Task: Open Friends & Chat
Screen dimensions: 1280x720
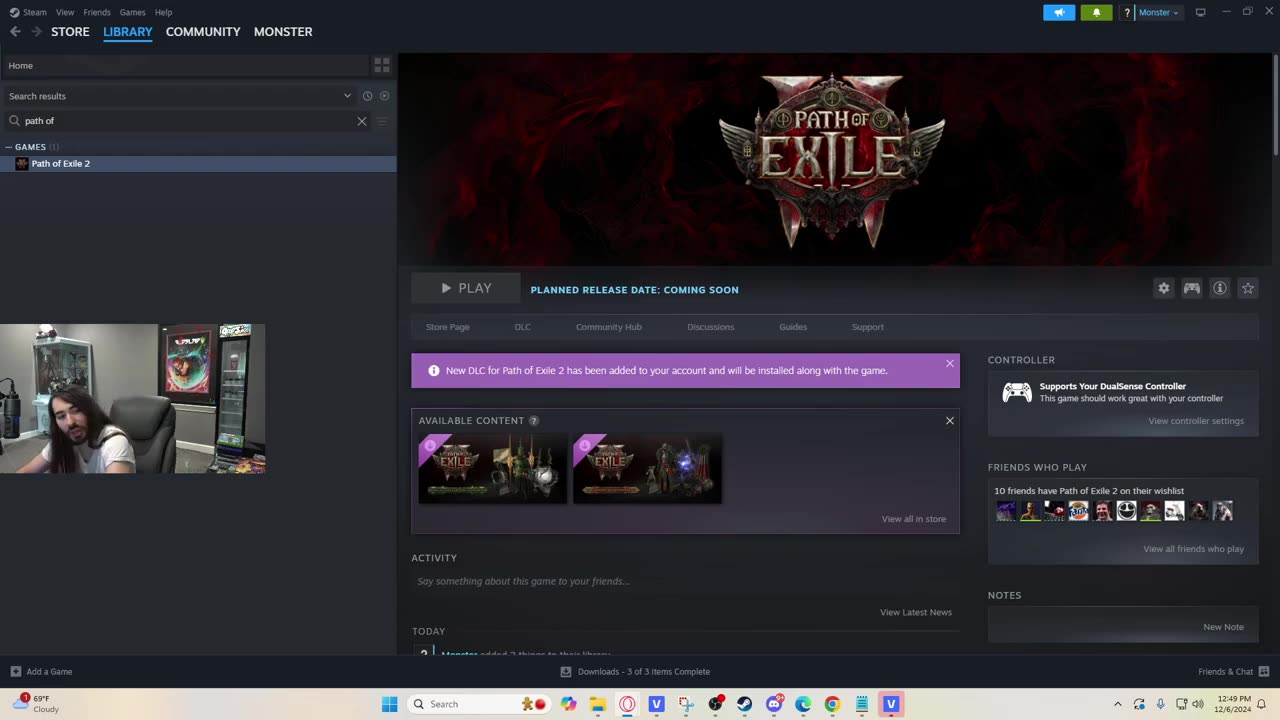Action: (1233, 672)
